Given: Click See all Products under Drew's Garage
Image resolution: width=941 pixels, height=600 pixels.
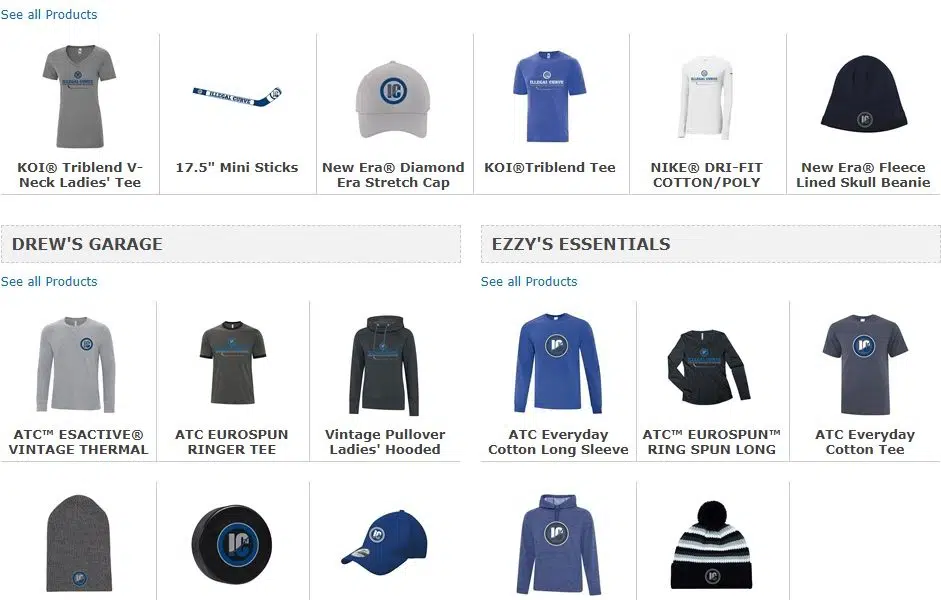Looking at the screenshot, I should coord(49,281).
